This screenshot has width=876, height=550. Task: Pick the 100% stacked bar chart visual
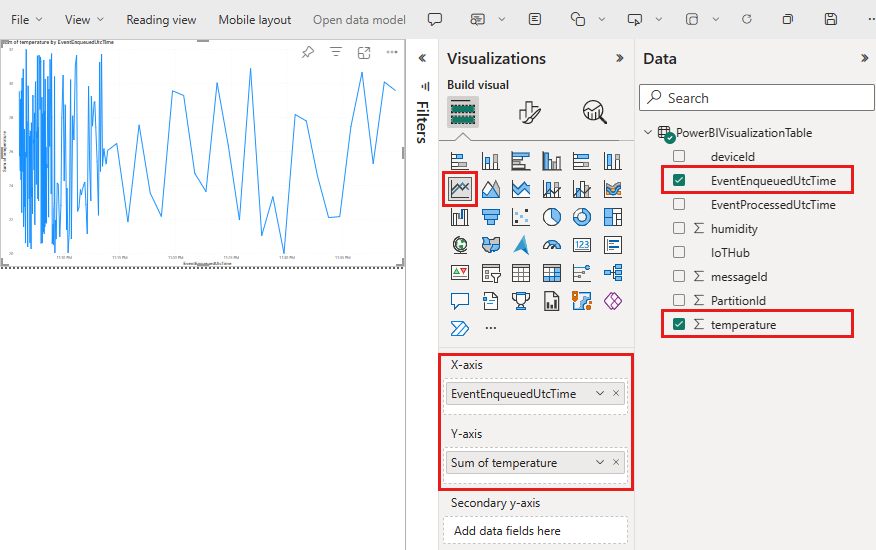point(582,162)
